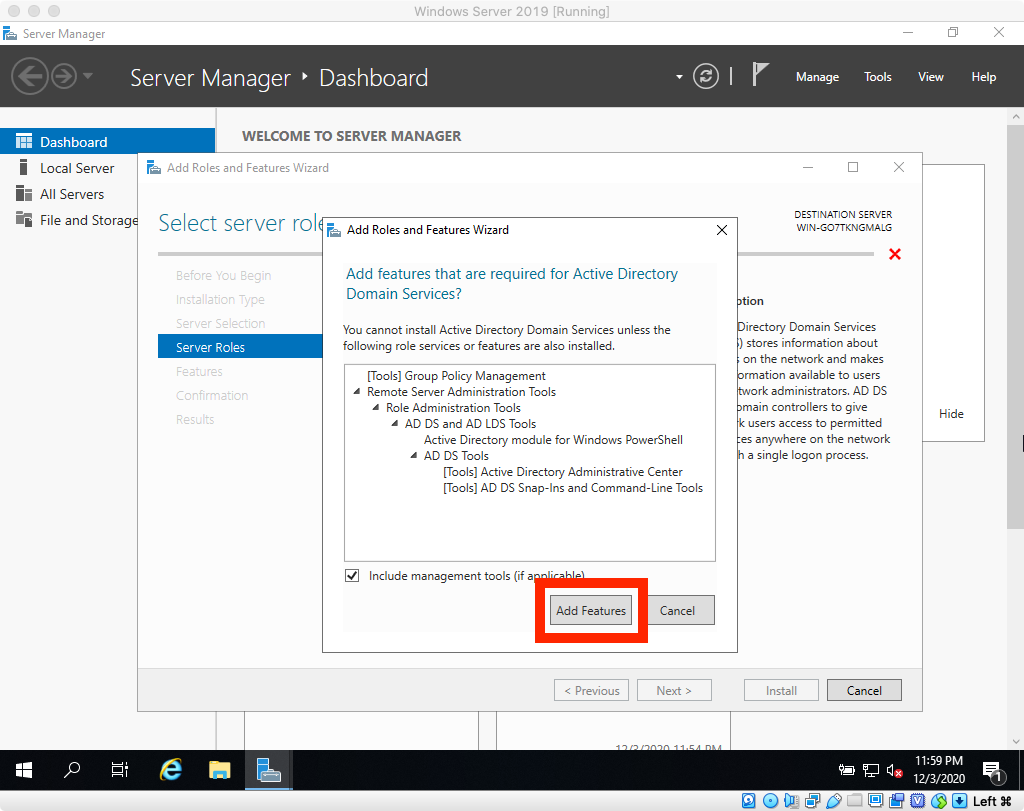Click Install button in the wizard
Viewport: 1024px width, 811px height.
(x=781, y=690)
